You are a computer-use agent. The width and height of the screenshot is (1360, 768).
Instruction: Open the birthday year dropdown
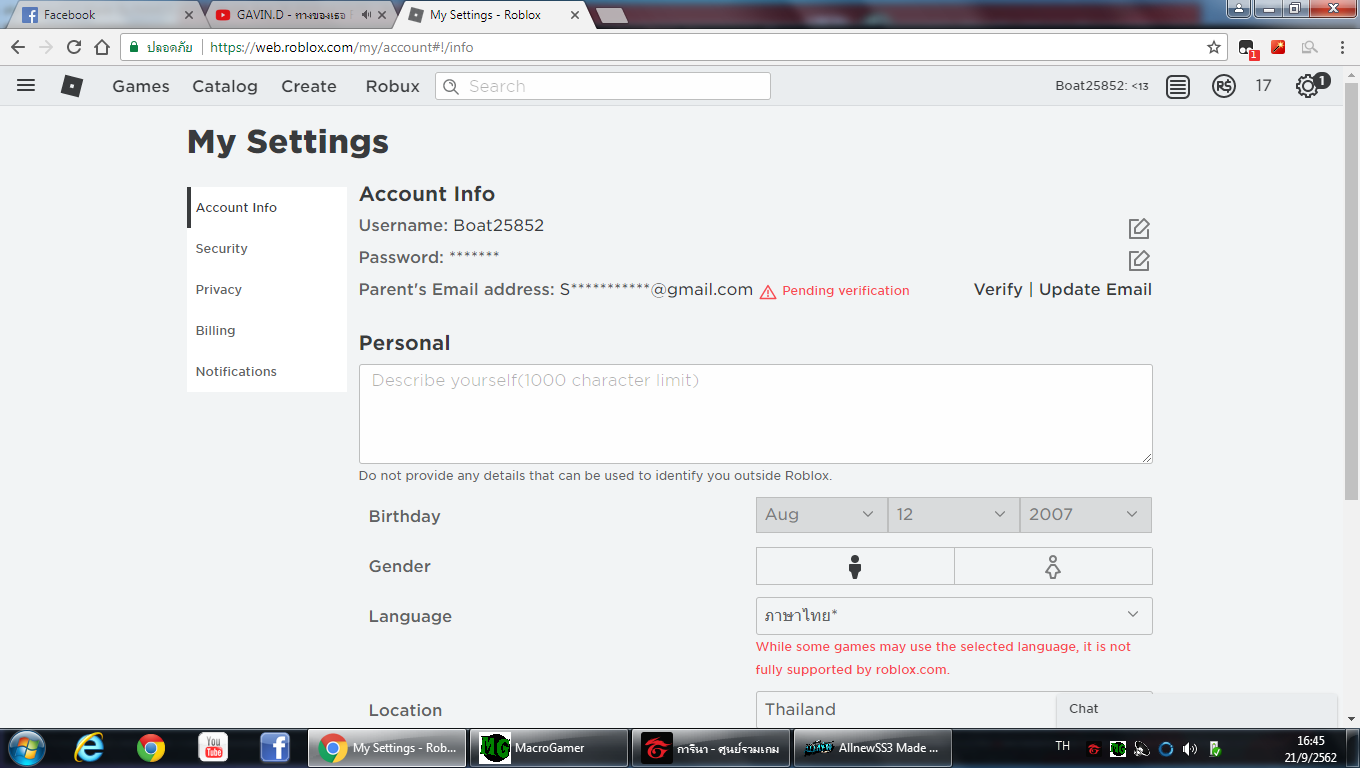pos(1085,515)
